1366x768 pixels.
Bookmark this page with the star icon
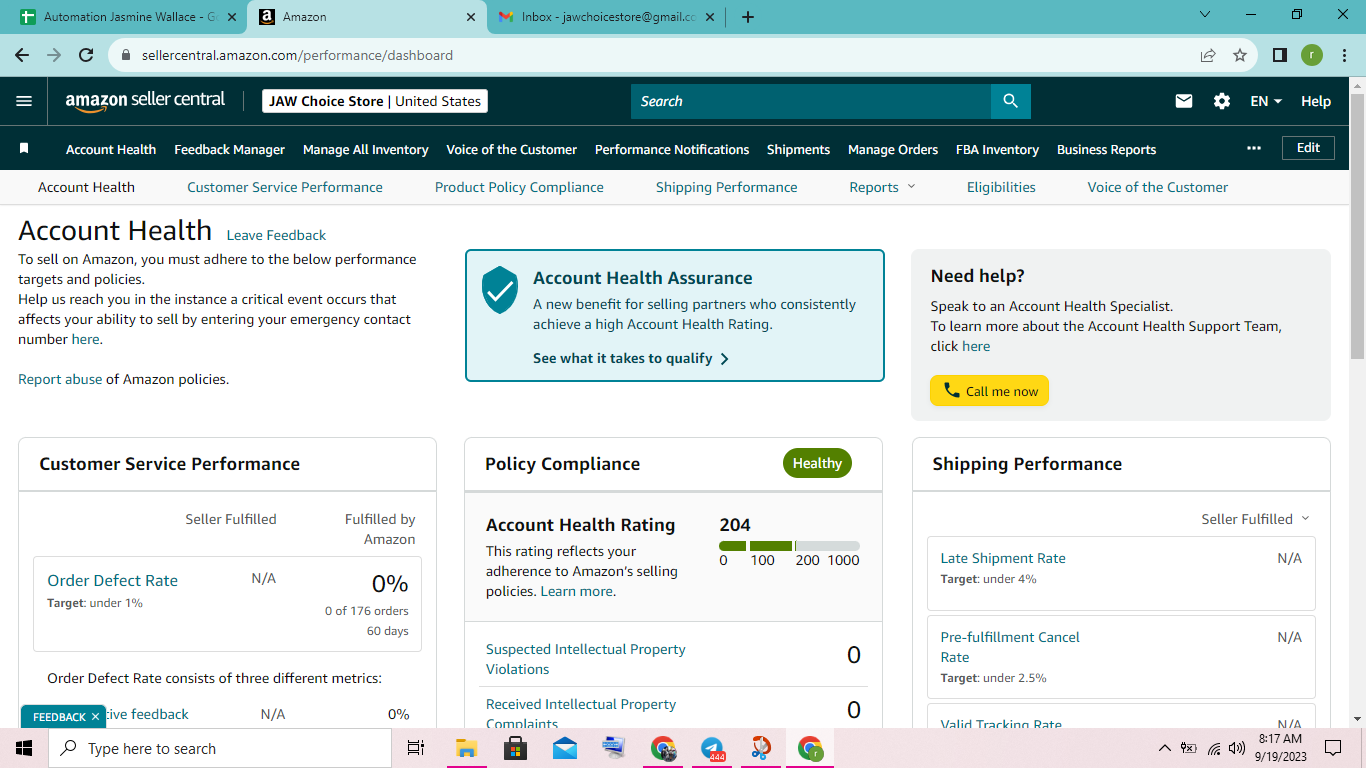coord(1240,56)
